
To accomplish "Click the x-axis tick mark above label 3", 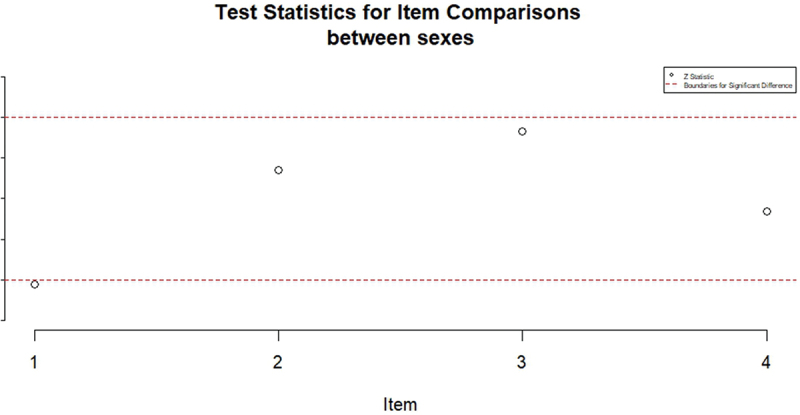I will (522, 333).
